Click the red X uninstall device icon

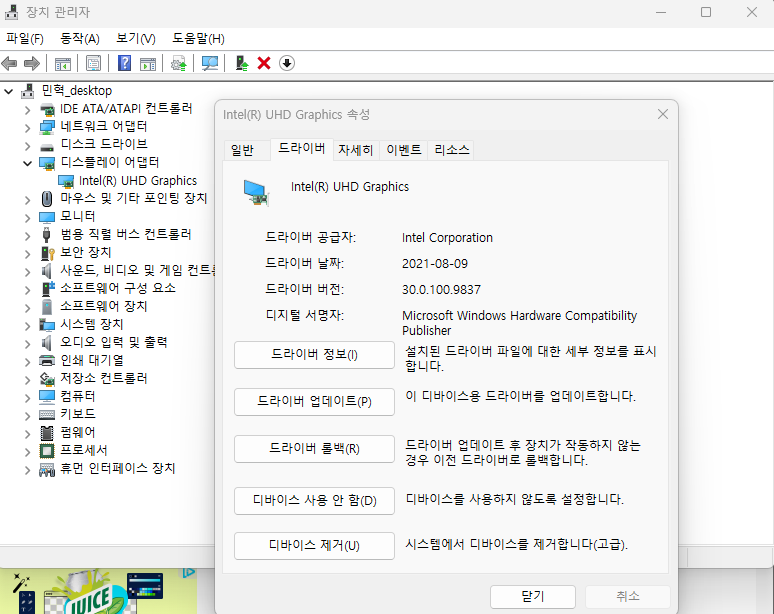(x=264, y=63)
